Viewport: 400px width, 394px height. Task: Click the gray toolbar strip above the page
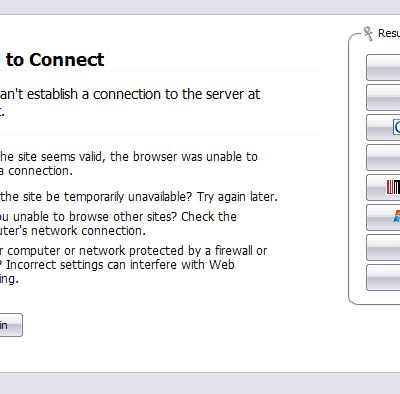tap(200, 7)
